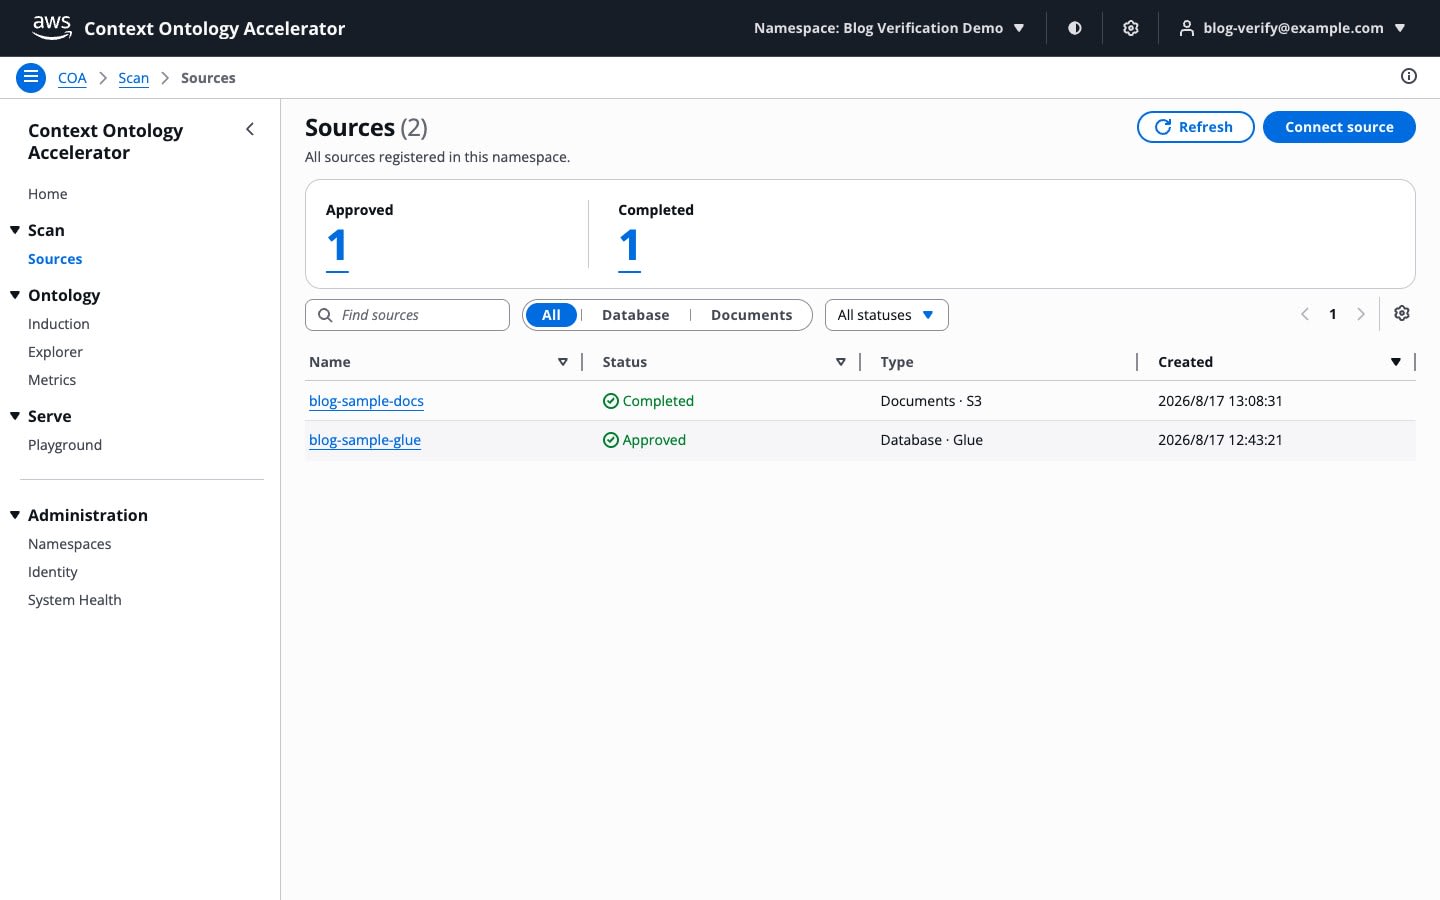Open the info panel icon
Image resolution: width=1440 pixels, height=900 pixels.
[x=1409, y=76]
